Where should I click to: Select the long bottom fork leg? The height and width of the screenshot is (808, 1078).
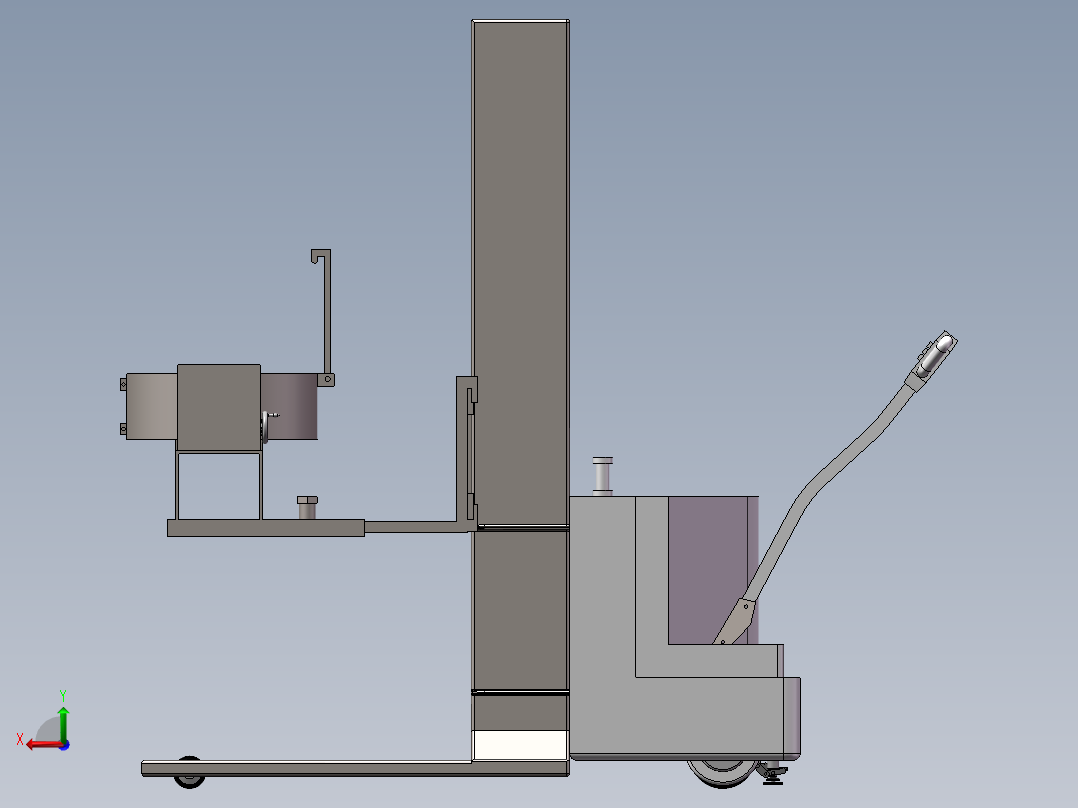[355, 768]
